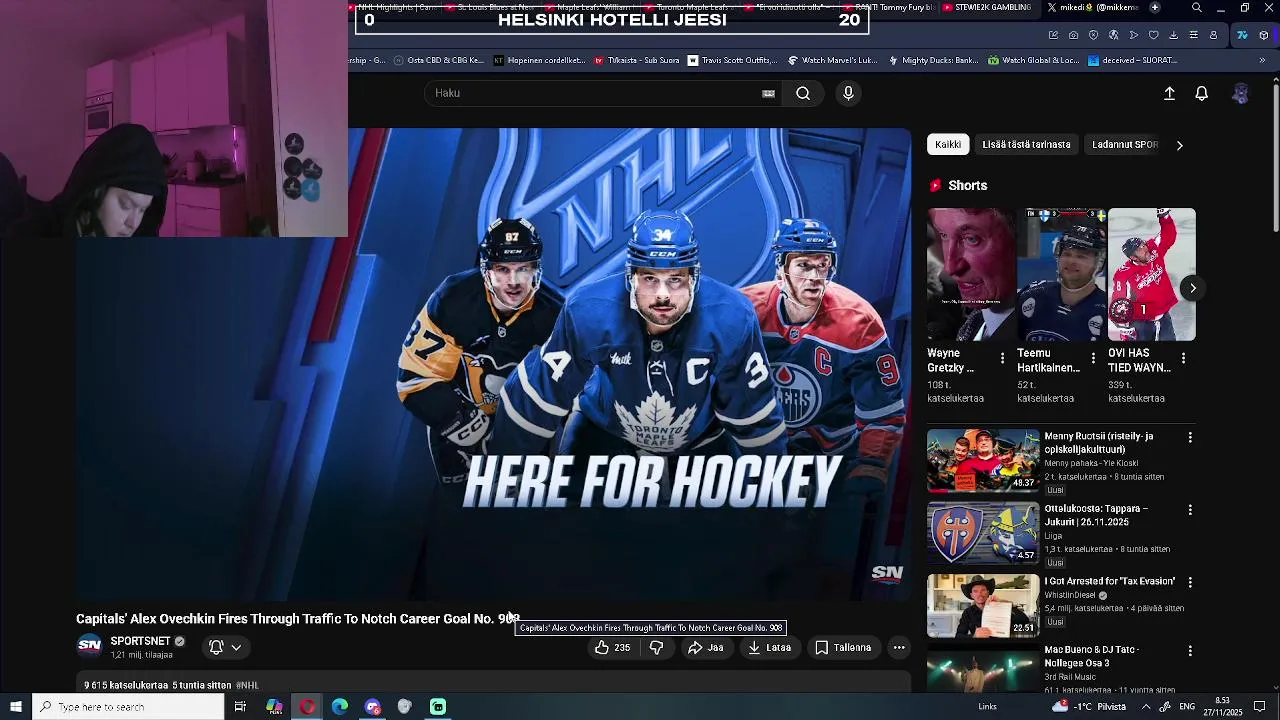Open Menny Ruotsii video thumbnail
The height and width of the screenshot is (720, 1280).
click(983, 461)
